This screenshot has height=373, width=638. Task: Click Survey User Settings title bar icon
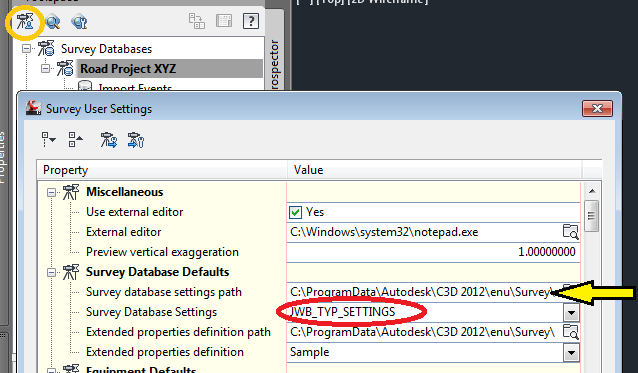pos(33,108)
